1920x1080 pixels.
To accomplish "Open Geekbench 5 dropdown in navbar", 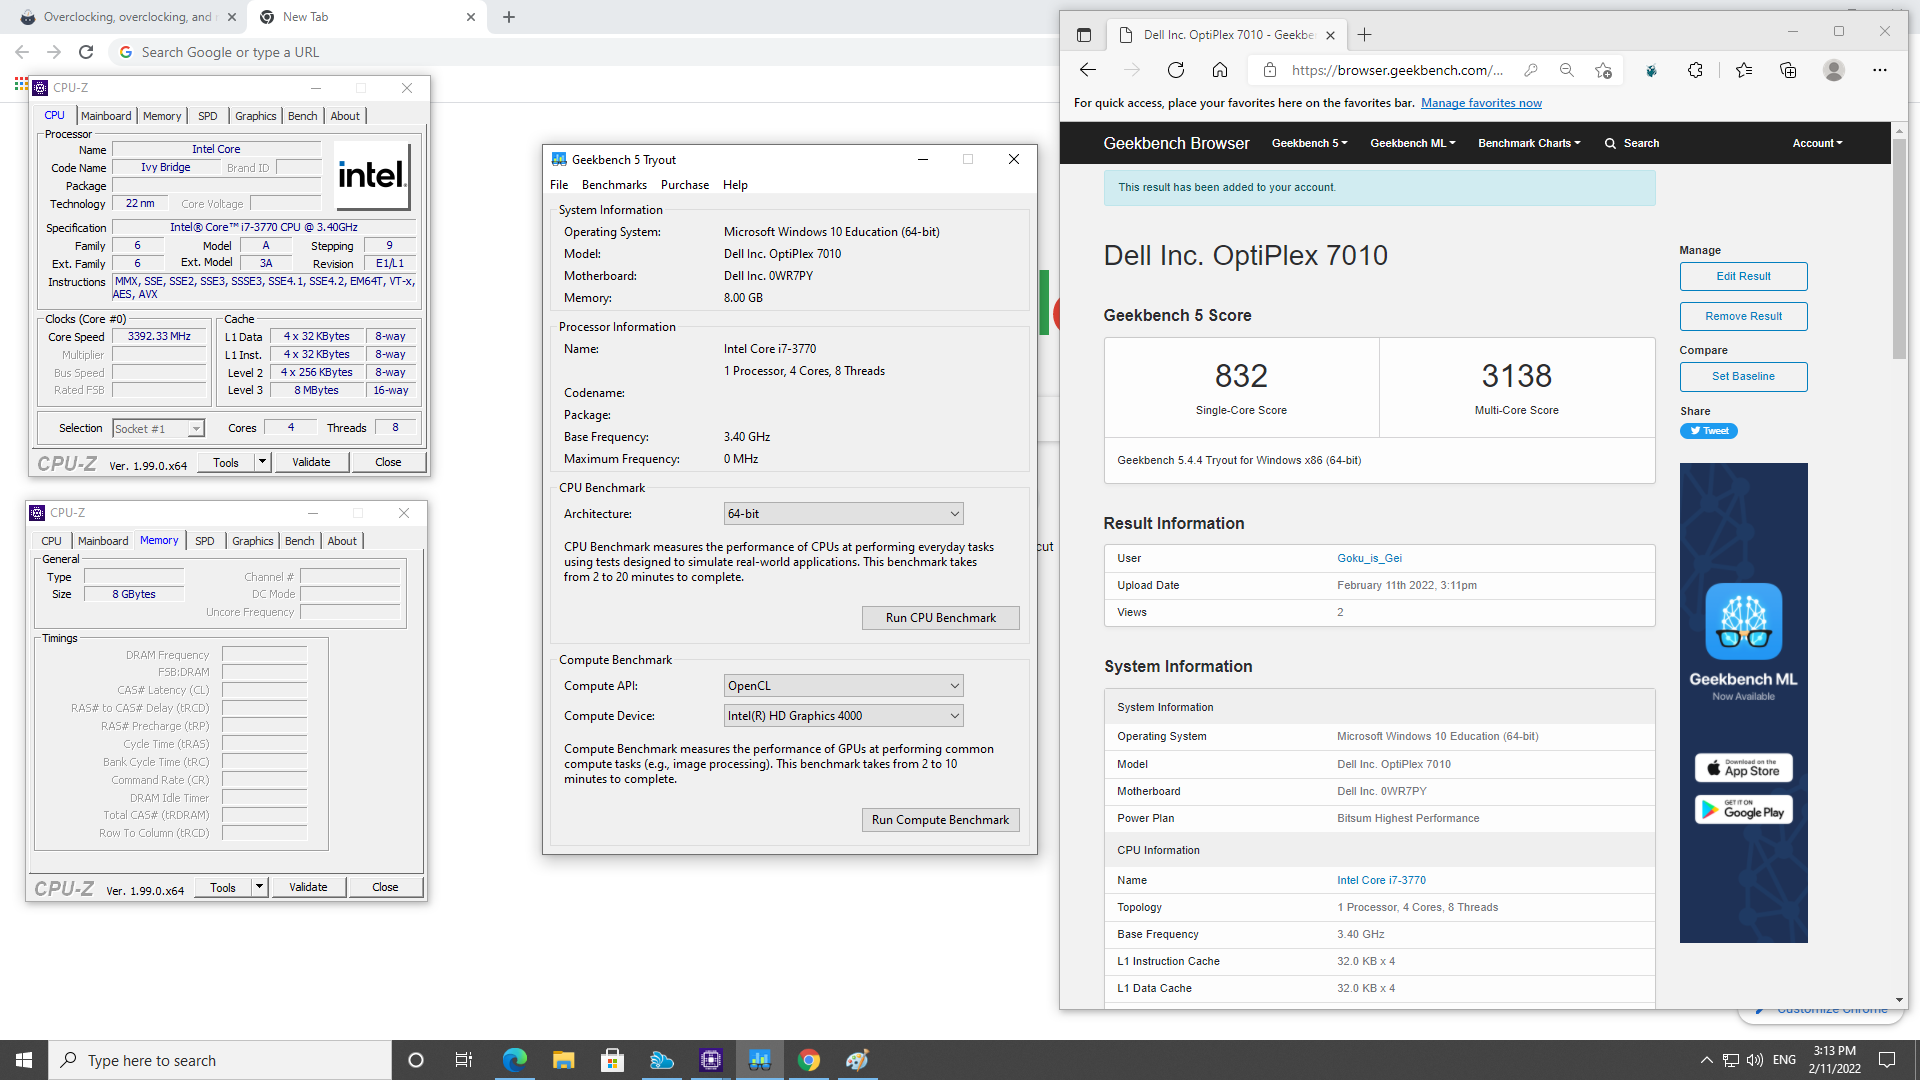I will (x=1309, y=143).
